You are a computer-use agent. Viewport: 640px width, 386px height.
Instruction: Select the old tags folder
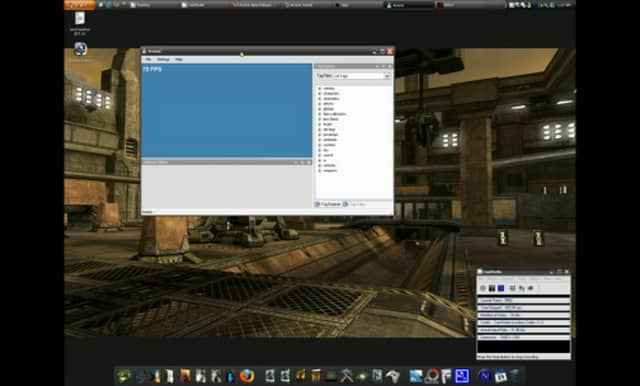(x=329, y=129)
